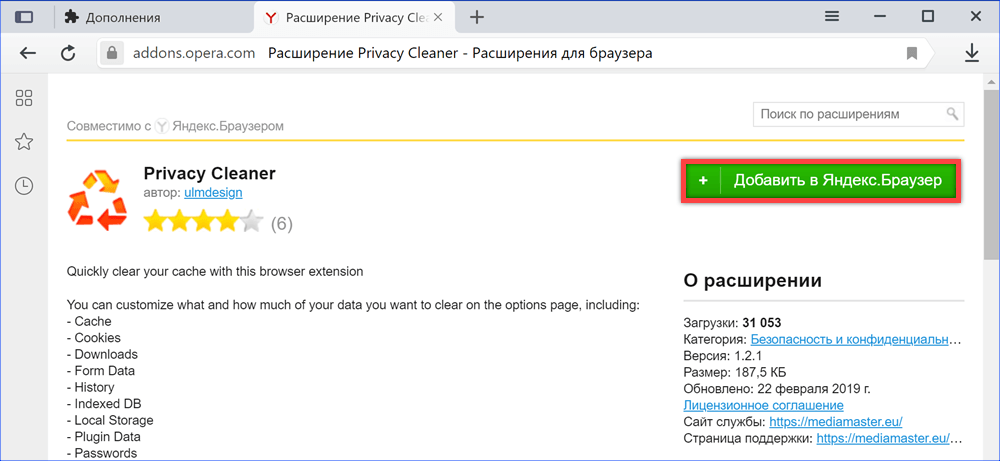Click the Privacy Cleaner recycle logo
The width and height of the screenshot is (1000, 461).
97,198
